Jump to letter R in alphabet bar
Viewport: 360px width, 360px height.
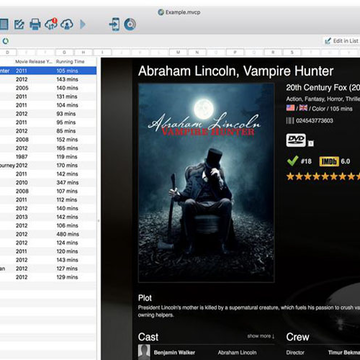273,52
